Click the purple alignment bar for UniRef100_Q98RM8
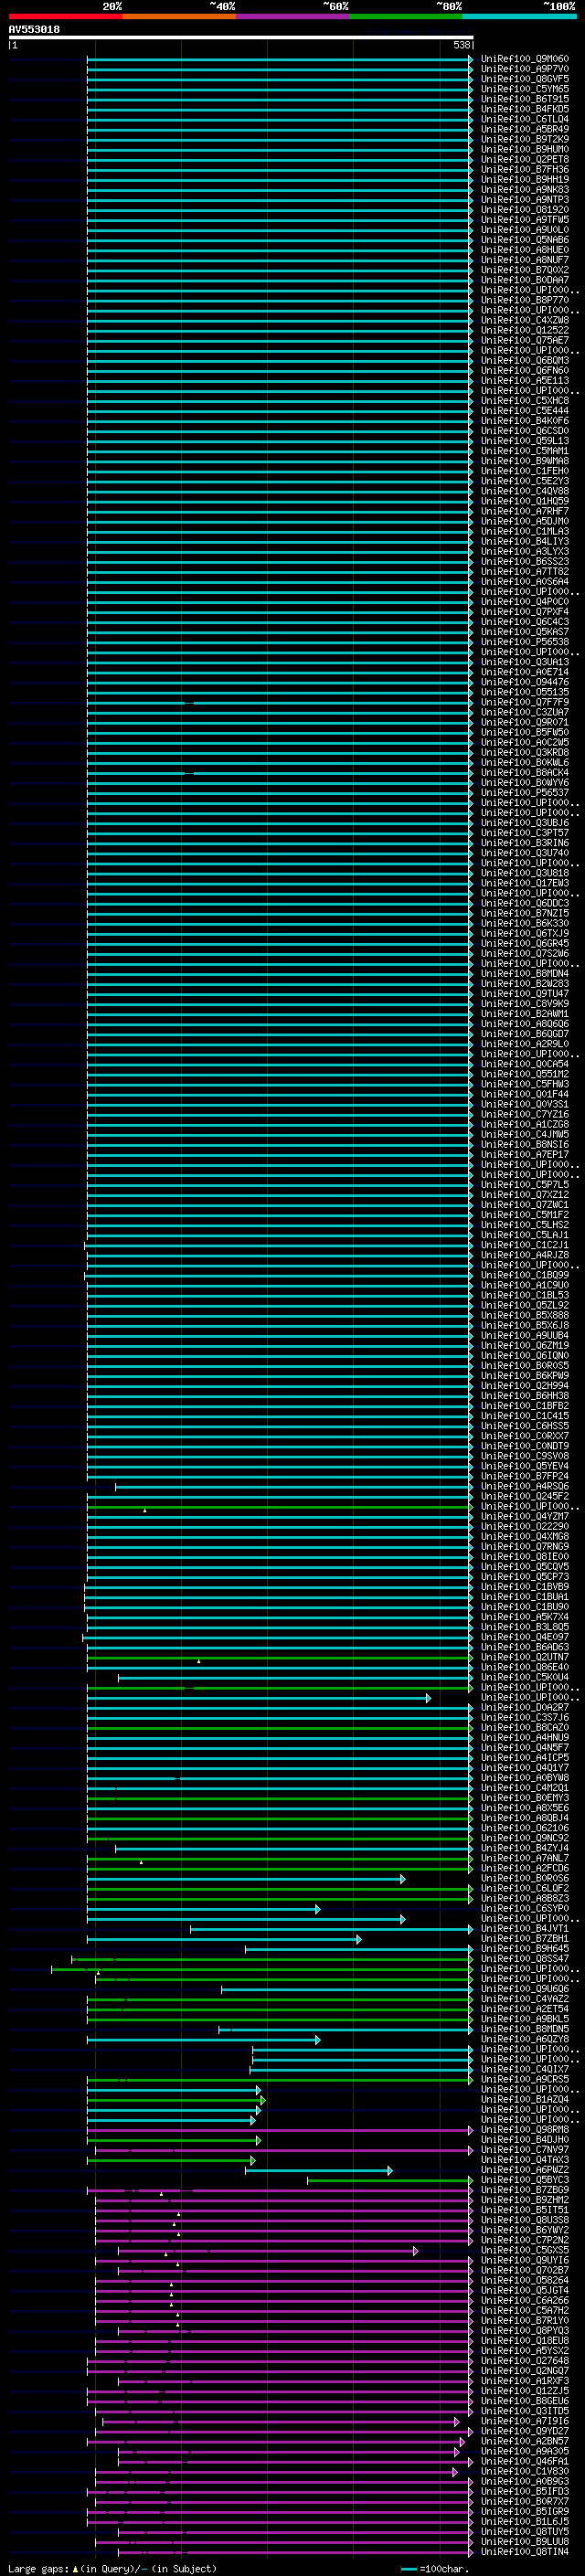Screen dimensions: 585x2576 [x=280, y=2130]
